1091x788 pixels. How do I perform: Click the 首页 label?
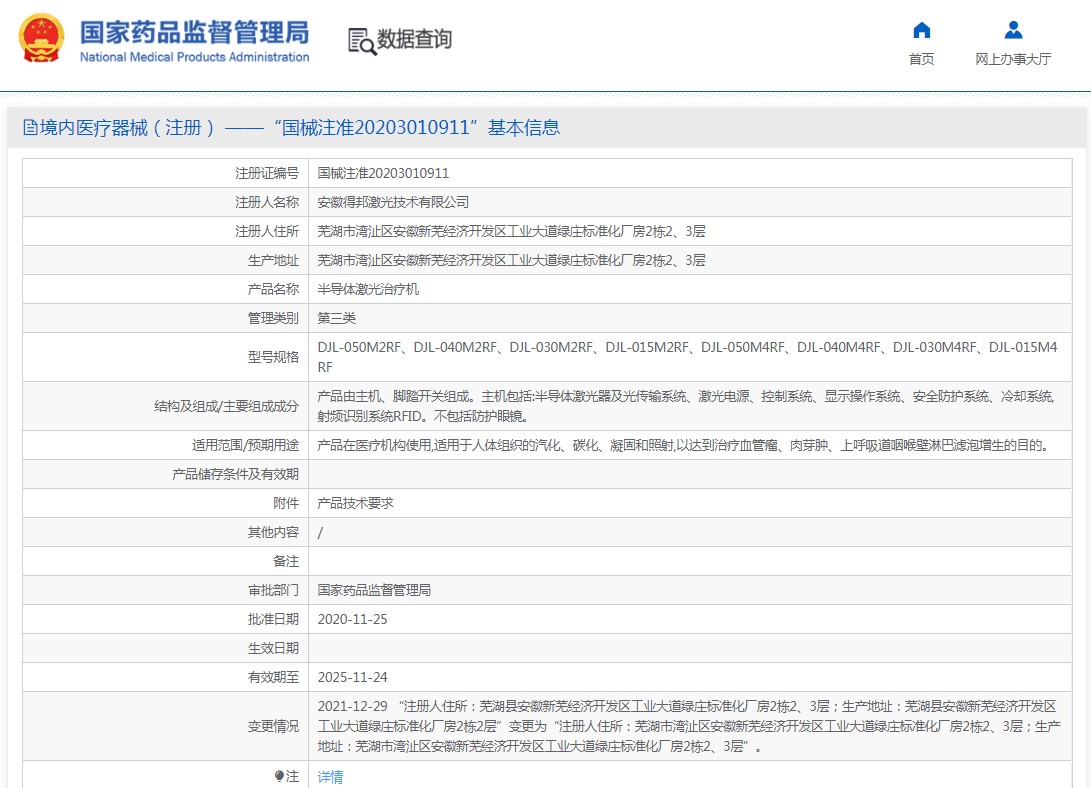pos(921,59)
